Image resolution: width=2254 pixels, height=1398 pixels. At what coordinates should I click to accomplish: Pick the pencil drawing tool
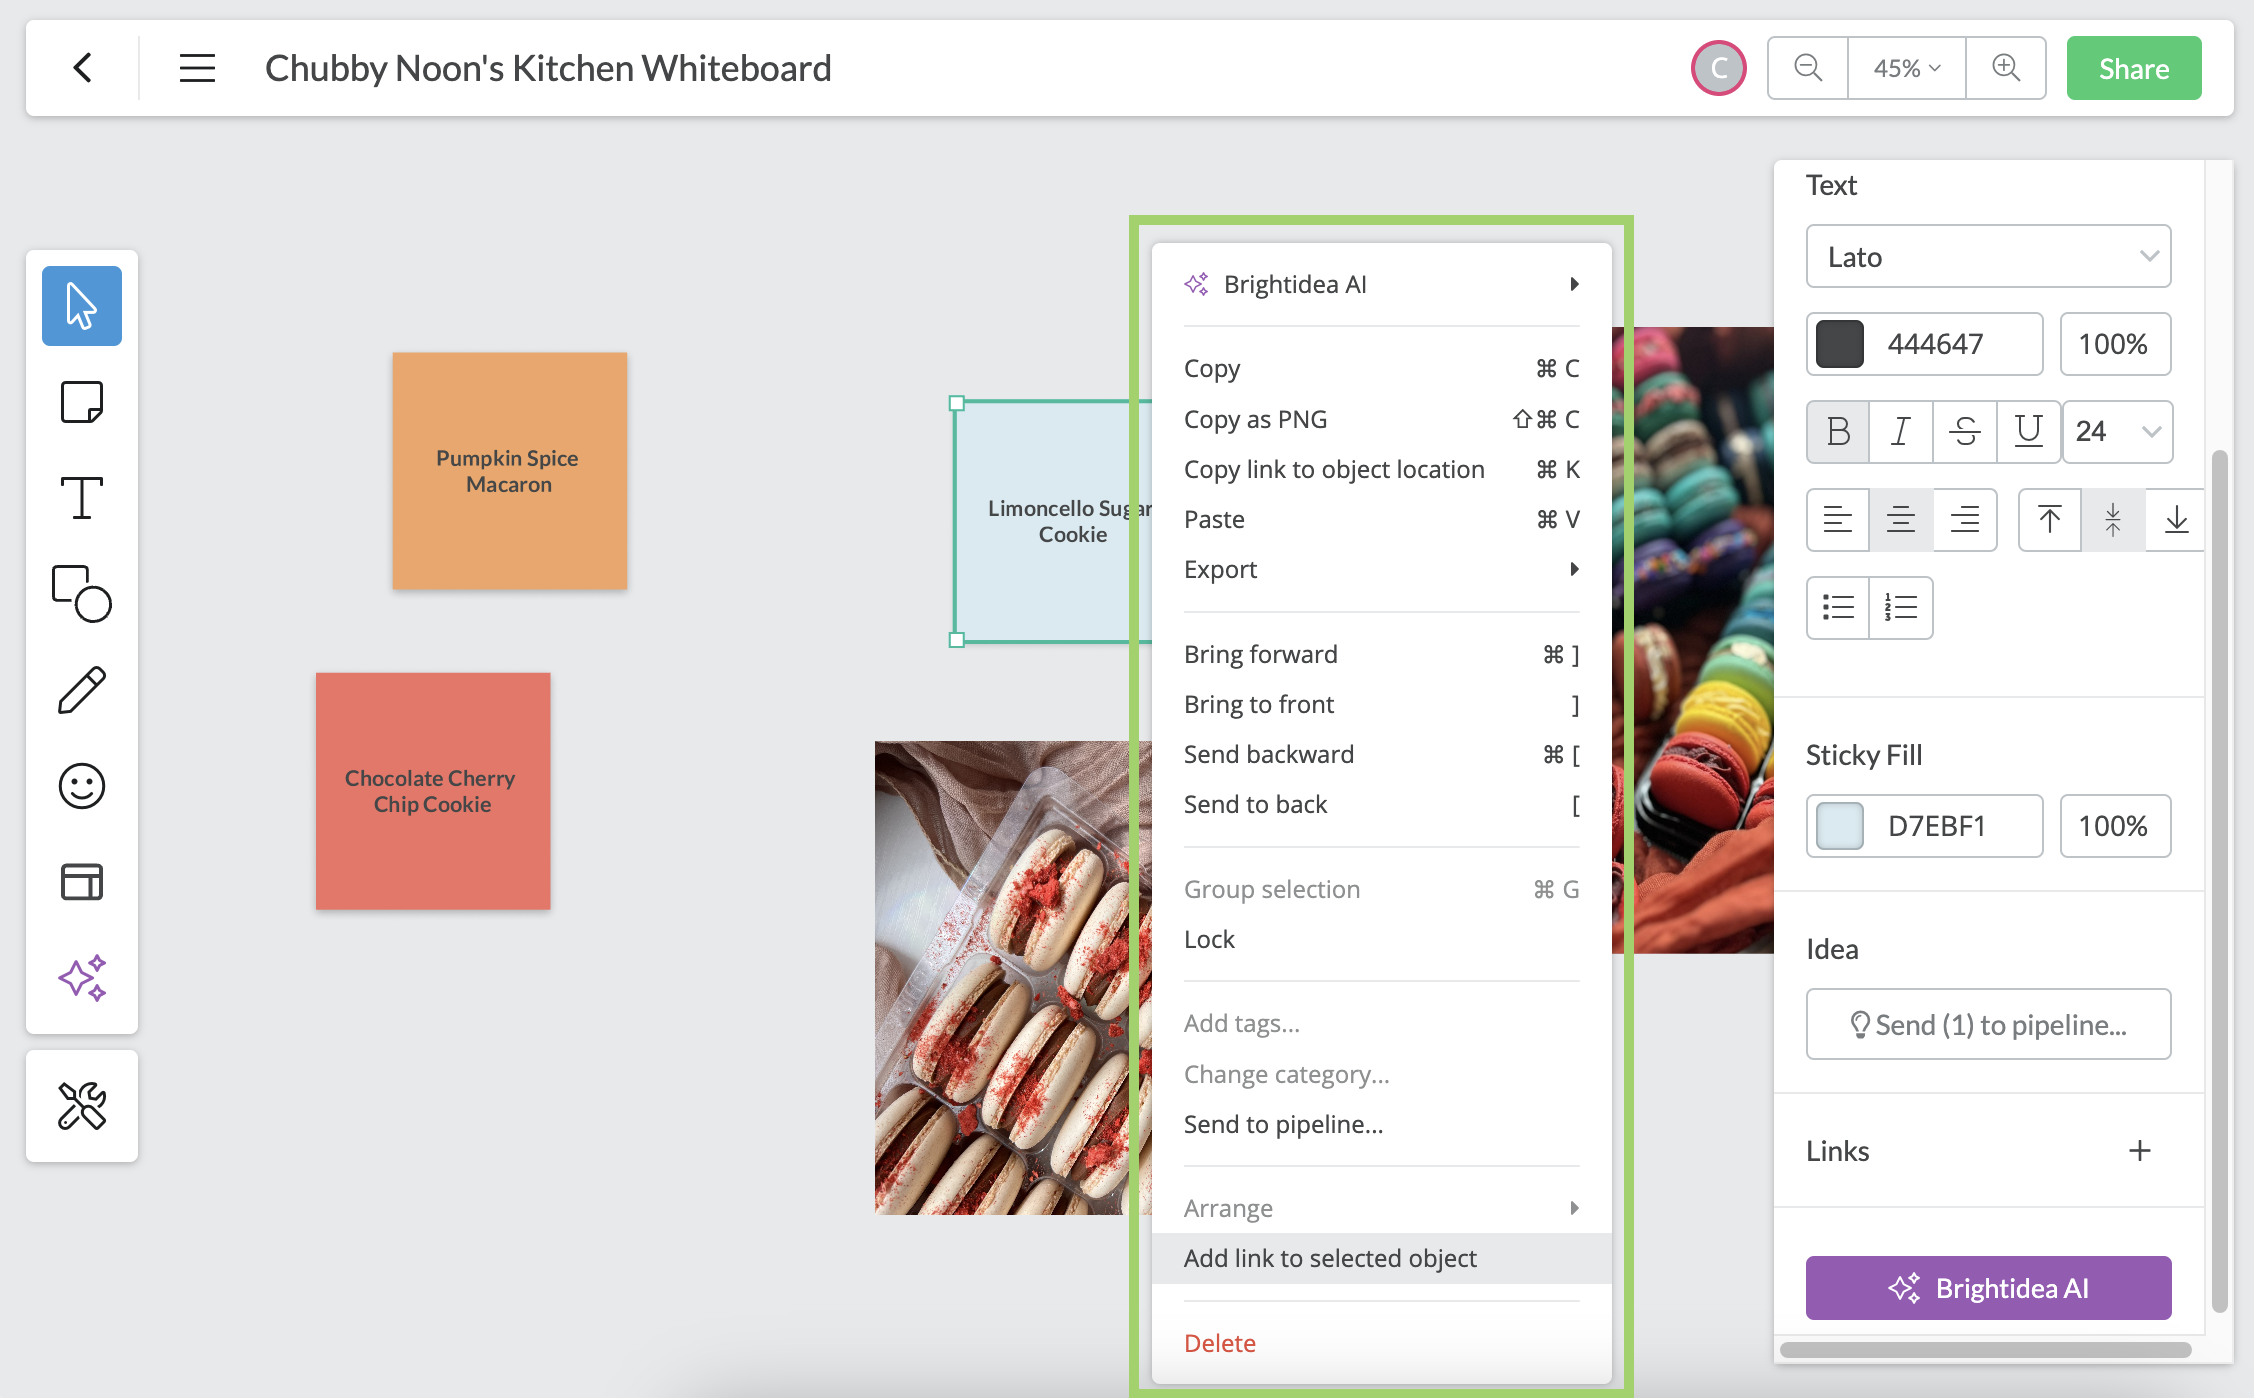(x=82, y=690)
